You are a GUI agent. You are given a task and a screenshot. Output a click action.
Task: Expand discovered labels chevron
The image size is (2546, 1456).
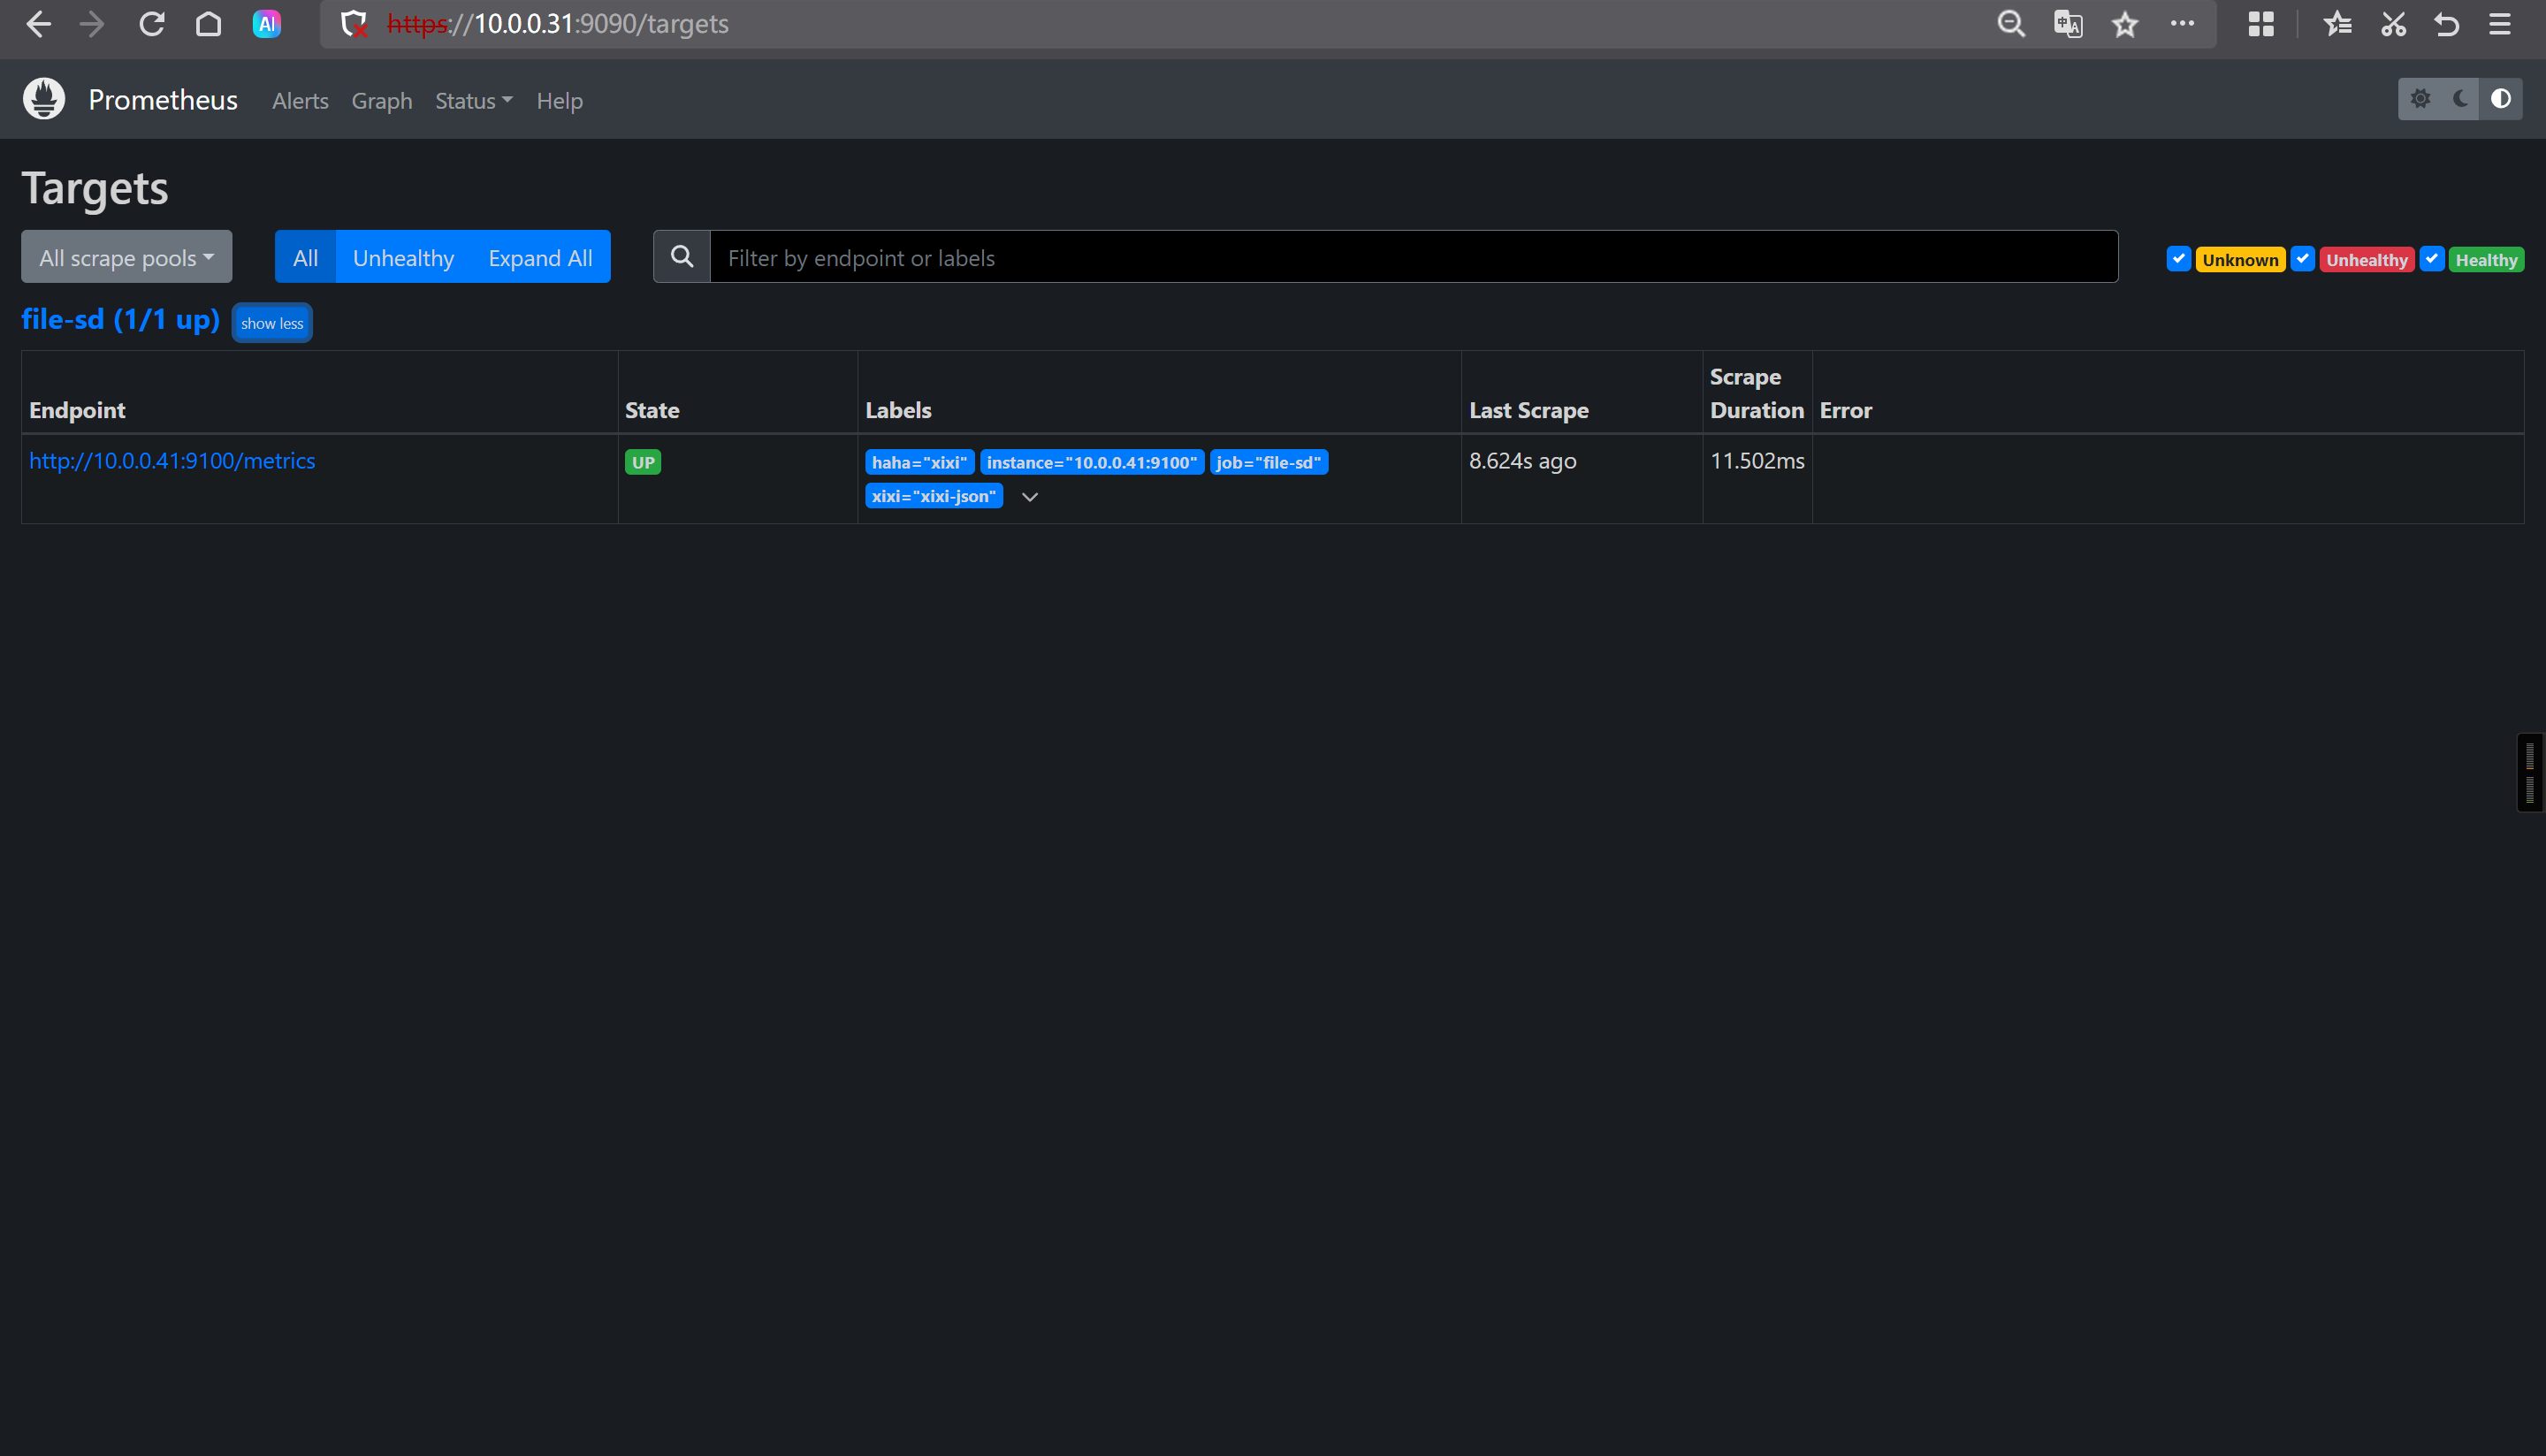point(1029,497)
